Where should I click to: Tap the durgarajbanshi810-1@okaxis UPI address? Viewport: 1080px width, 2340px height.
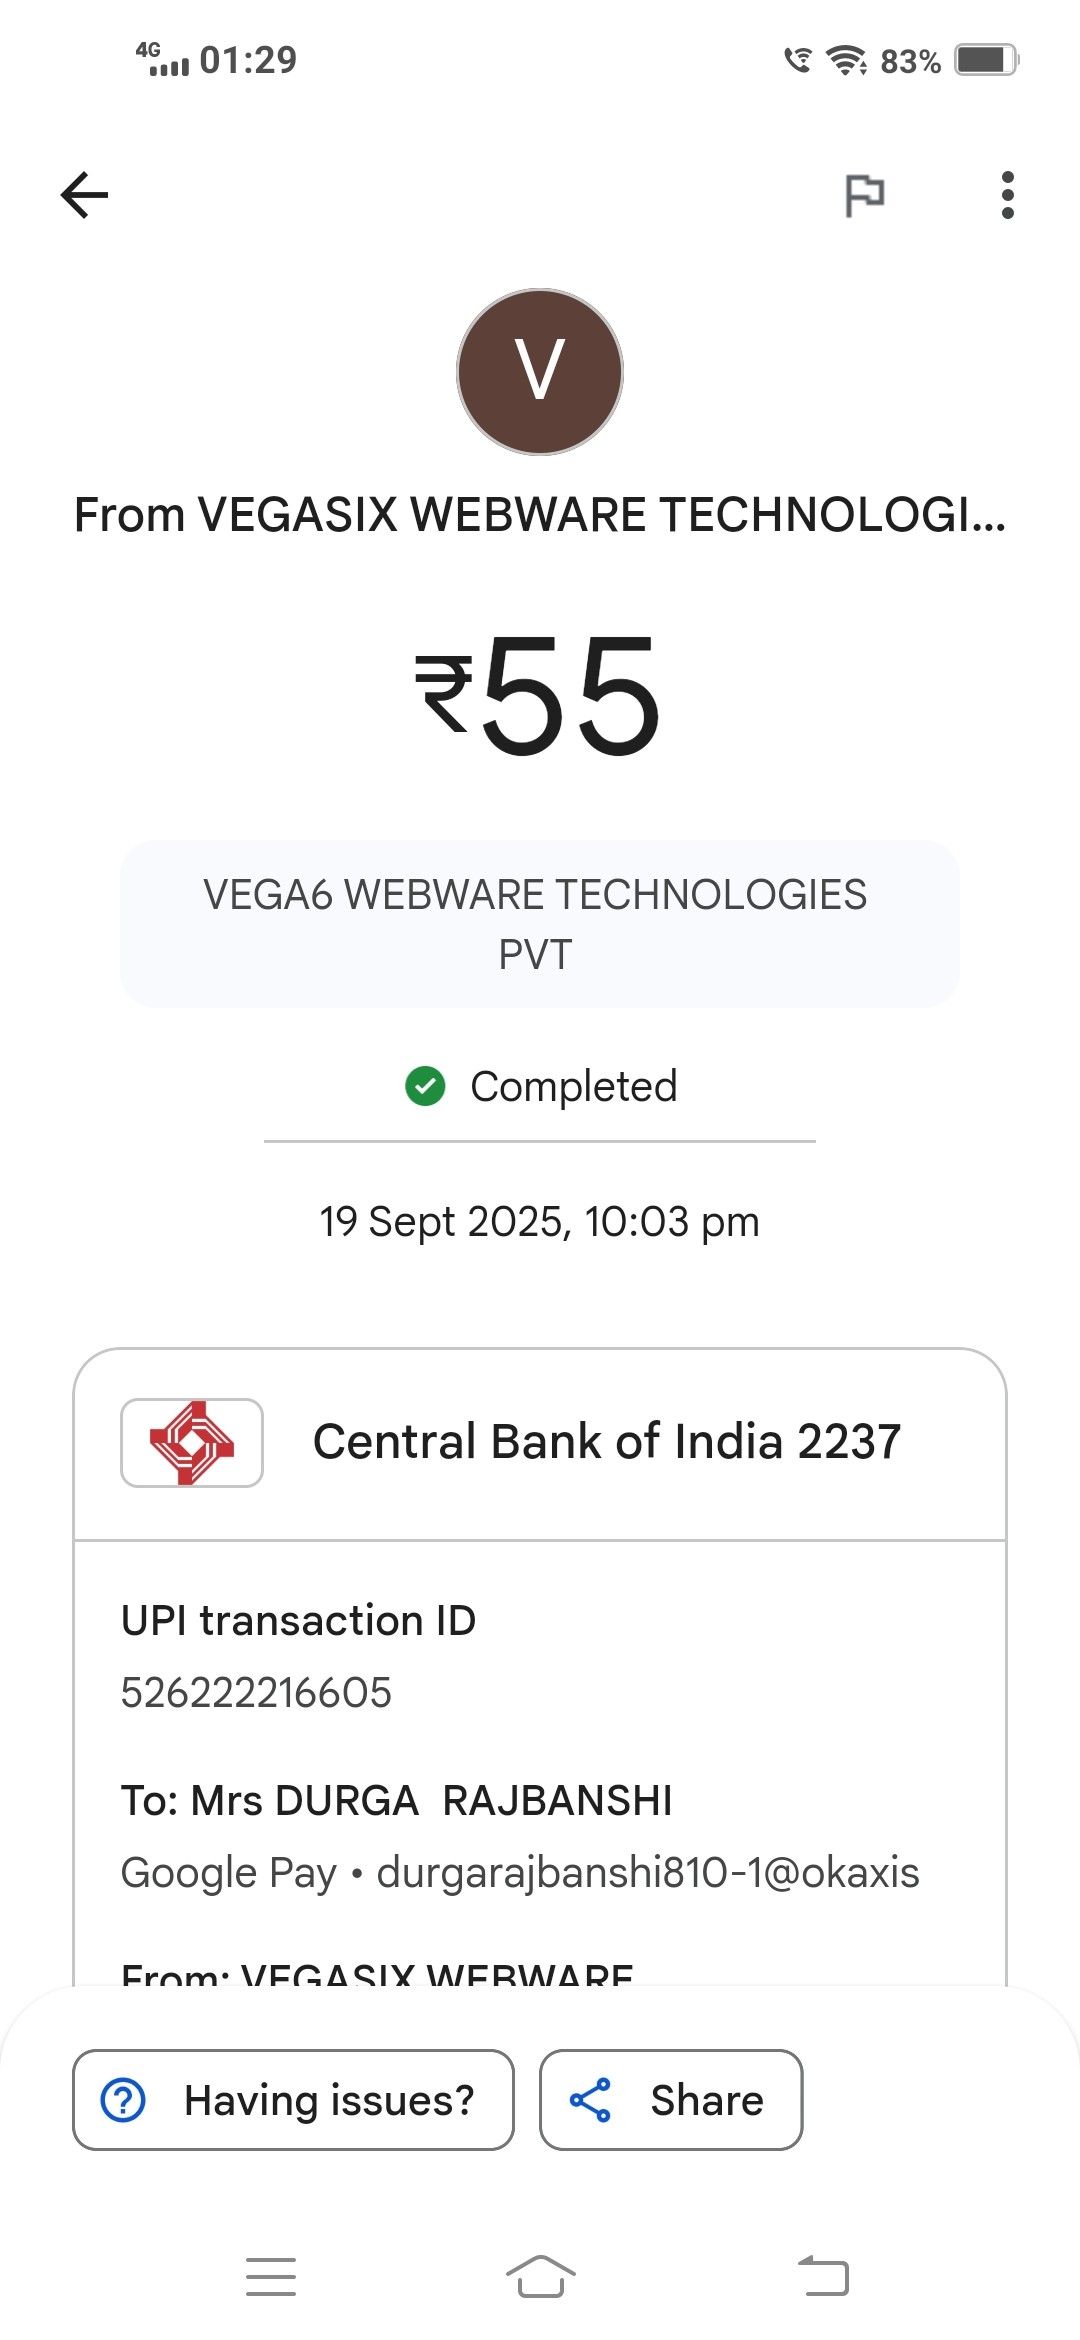(x=647, y=1872)
